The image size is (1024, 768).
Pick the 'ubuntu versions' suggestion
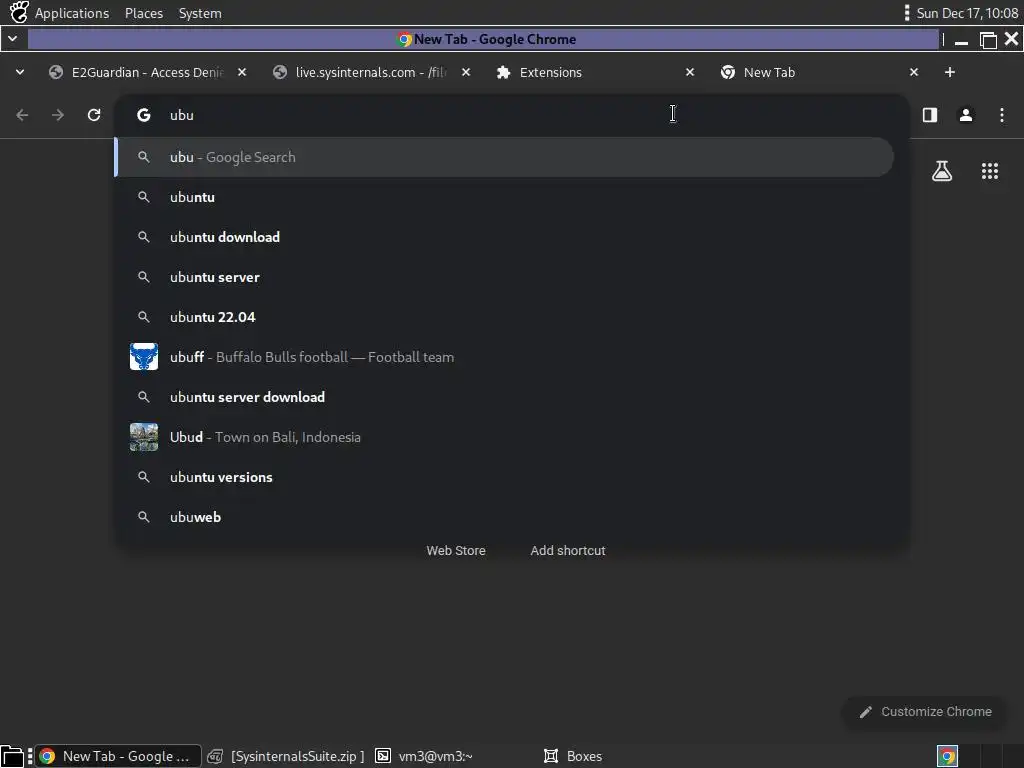(504, 477)
